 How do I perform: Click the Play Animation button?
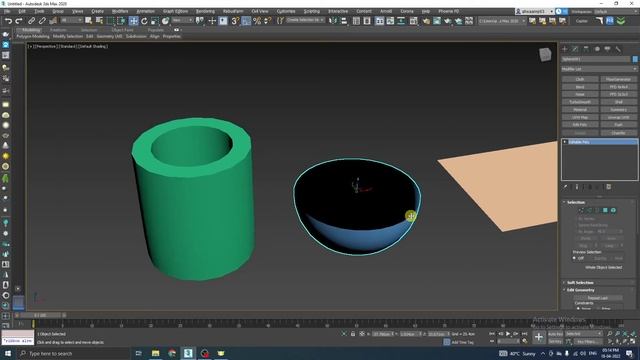(508, 334)
